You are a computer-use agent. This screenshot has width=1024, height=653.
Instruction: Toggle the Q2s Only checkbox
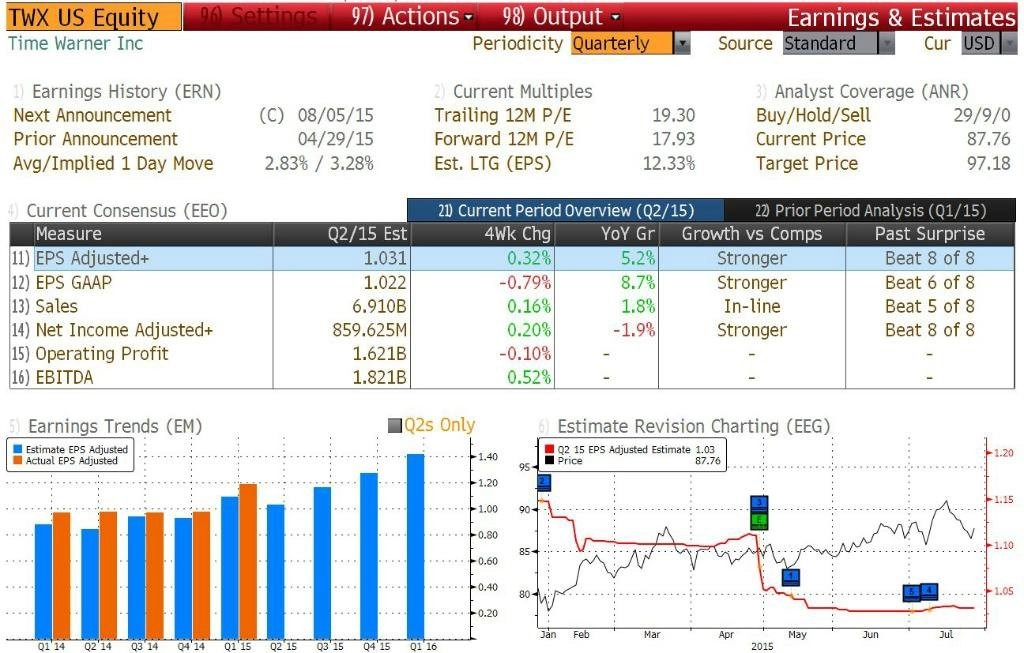click(x=394, y=426)
